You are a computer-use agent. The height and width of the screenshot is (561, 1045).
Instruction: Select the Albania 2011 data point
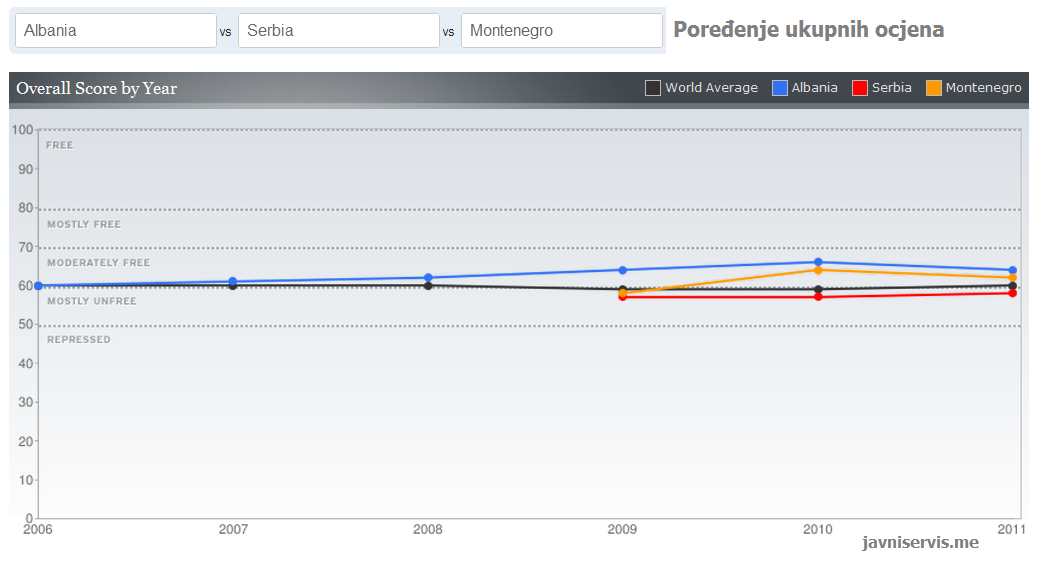1013,270
